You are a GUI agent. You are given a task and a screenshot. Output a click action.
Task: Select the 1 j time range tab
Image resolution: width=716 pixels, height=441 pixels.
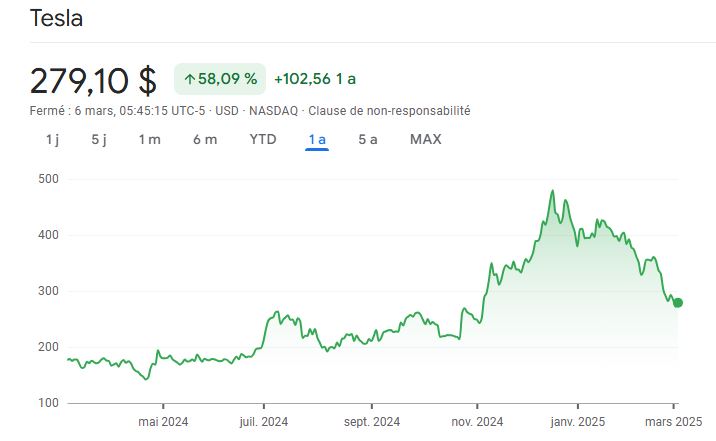52,139
